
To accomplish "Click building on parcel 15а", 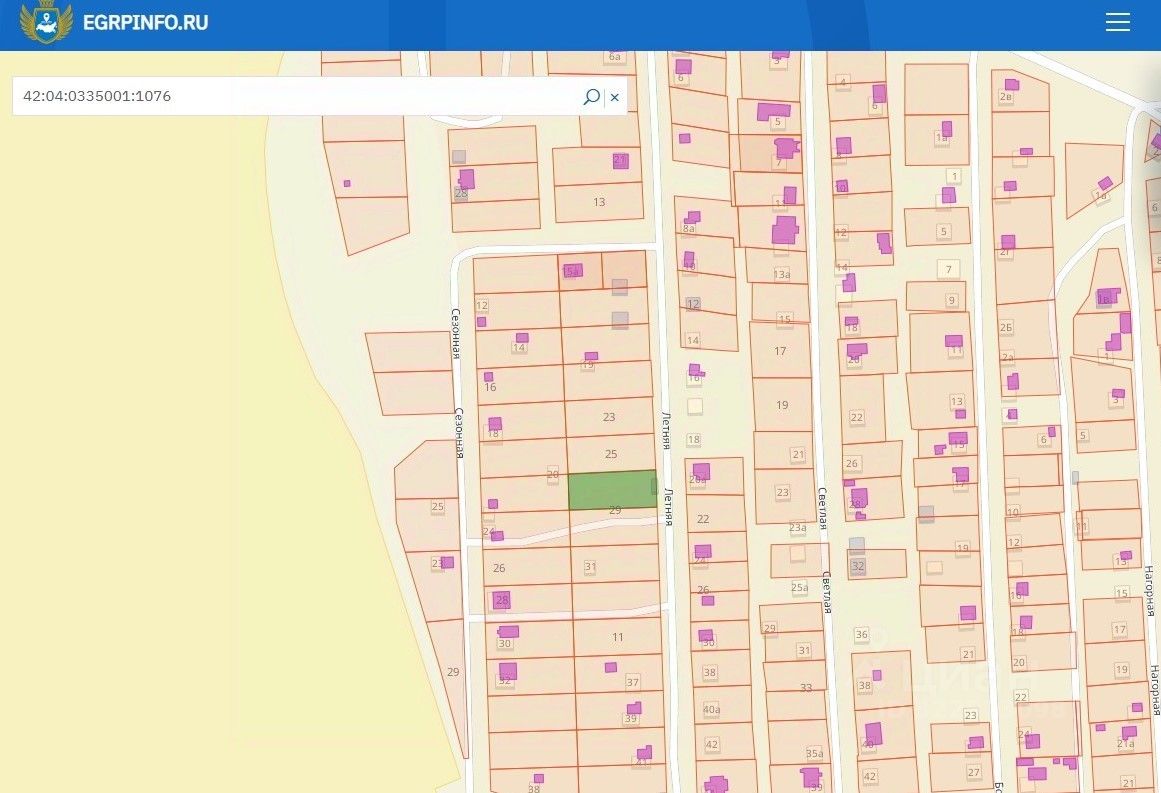I will [x=572, y=270].
